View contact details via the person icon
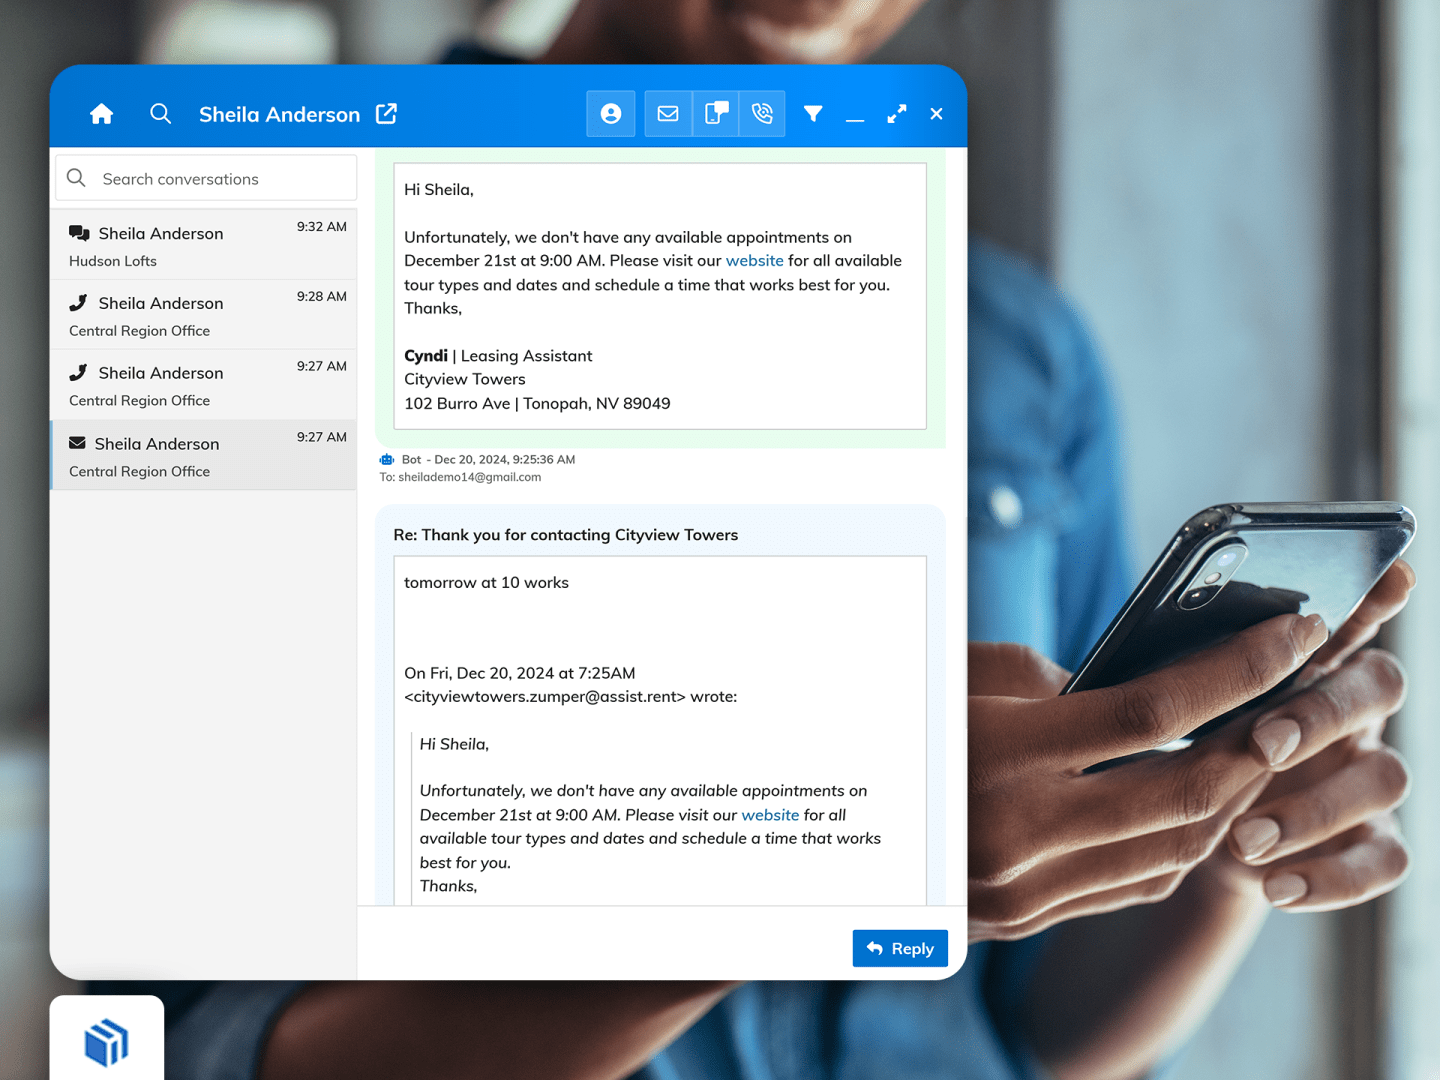Image resolution: width=1440 pixels, height=1080 pixels. 611,113
